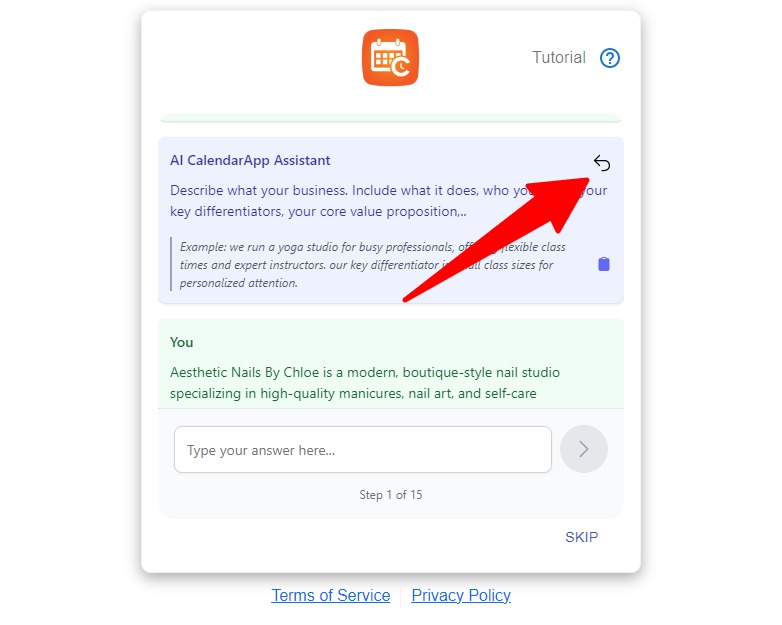Click the blank area beside the SKIP button

point(349,537)
